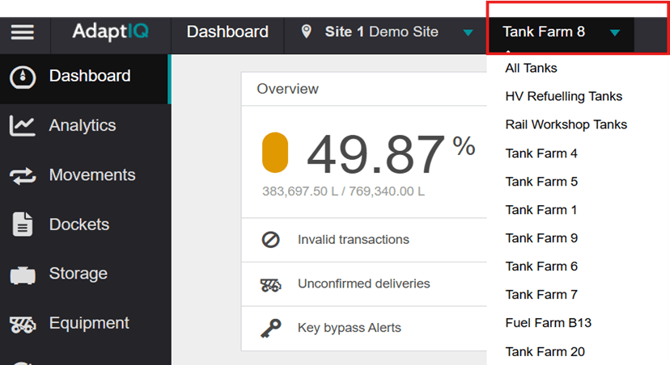Image resolution: width=670 pixels, height=365 pixels.
Task: Open the hamburger menu icon
Action: point(22,32)
